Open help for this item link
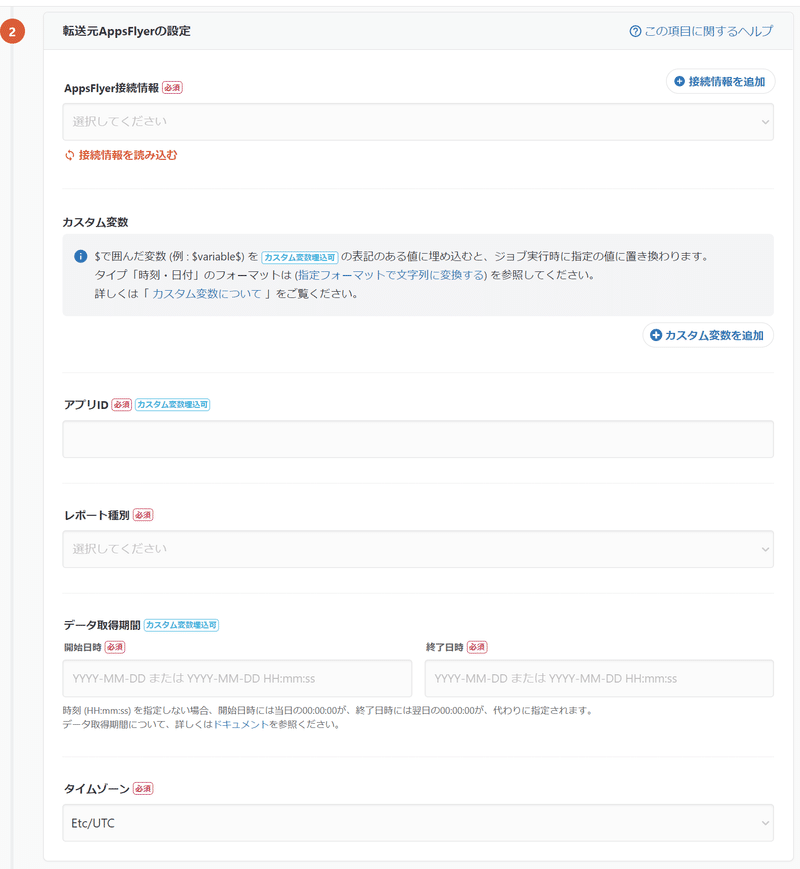 pyautogui.click(x=701, y=31)
